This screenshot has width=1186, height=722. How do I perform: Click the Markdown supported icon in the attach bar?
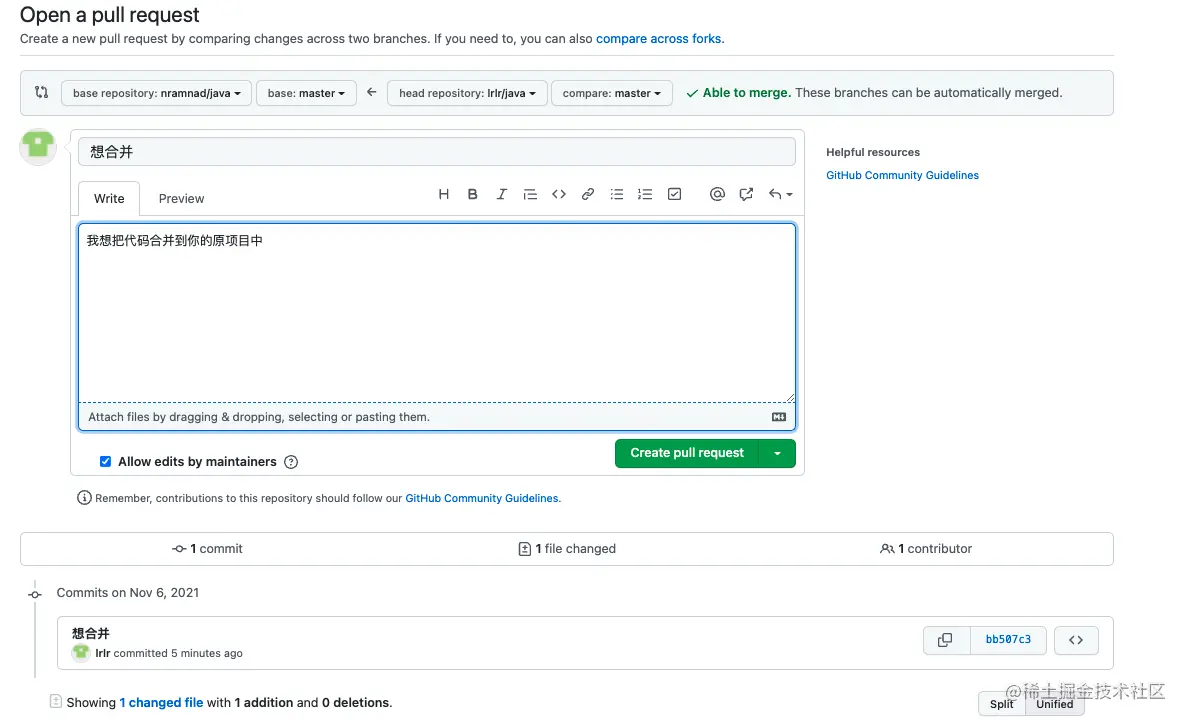tap(779, 417)
